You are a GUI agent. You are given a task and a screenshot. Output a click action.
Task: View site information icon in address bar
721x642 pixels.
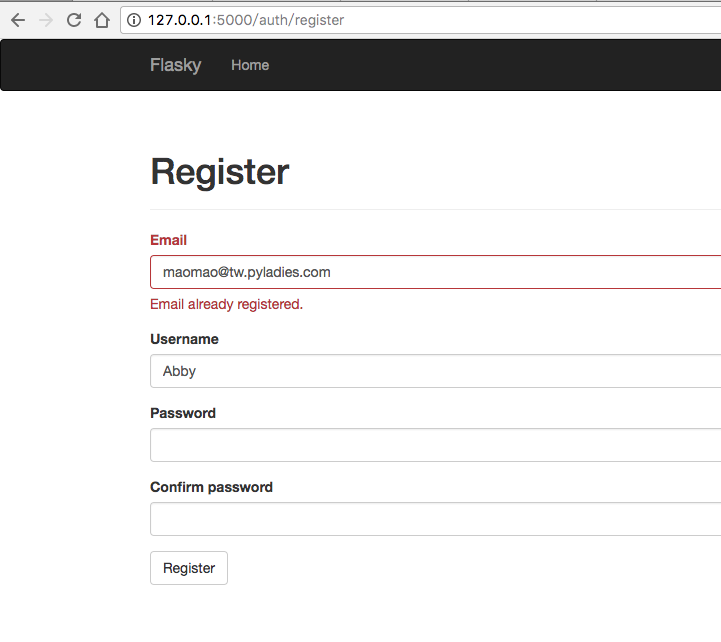coord(134,20)
